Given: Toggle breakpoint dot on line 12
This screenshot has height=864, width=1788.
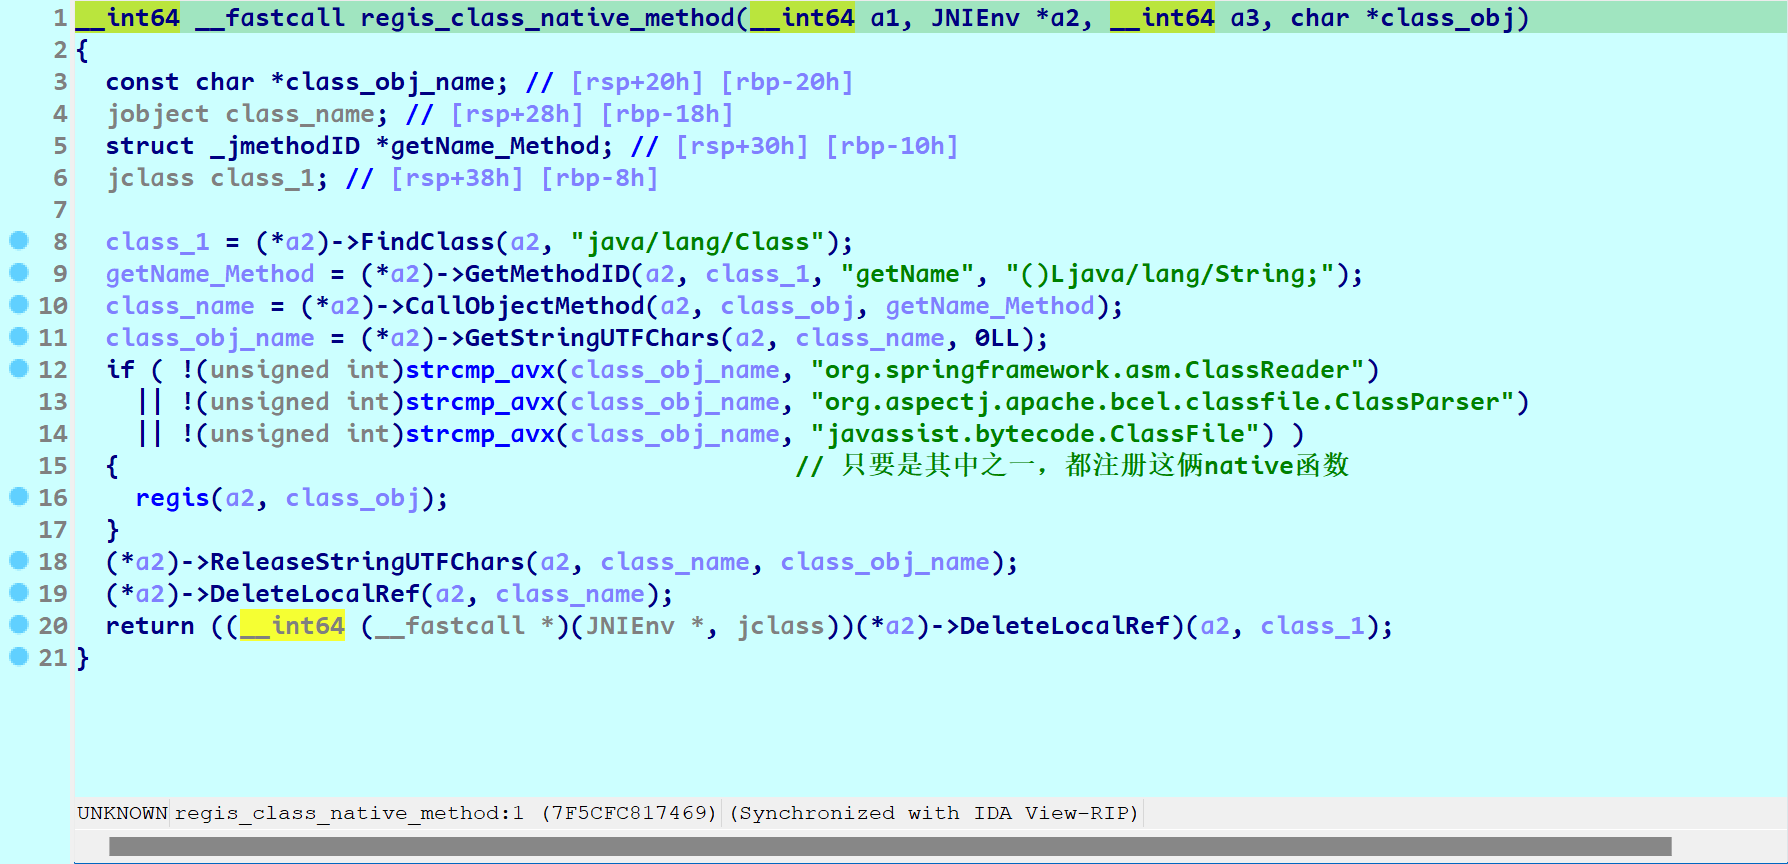Looking at the screenshot, I should point(18,368).
